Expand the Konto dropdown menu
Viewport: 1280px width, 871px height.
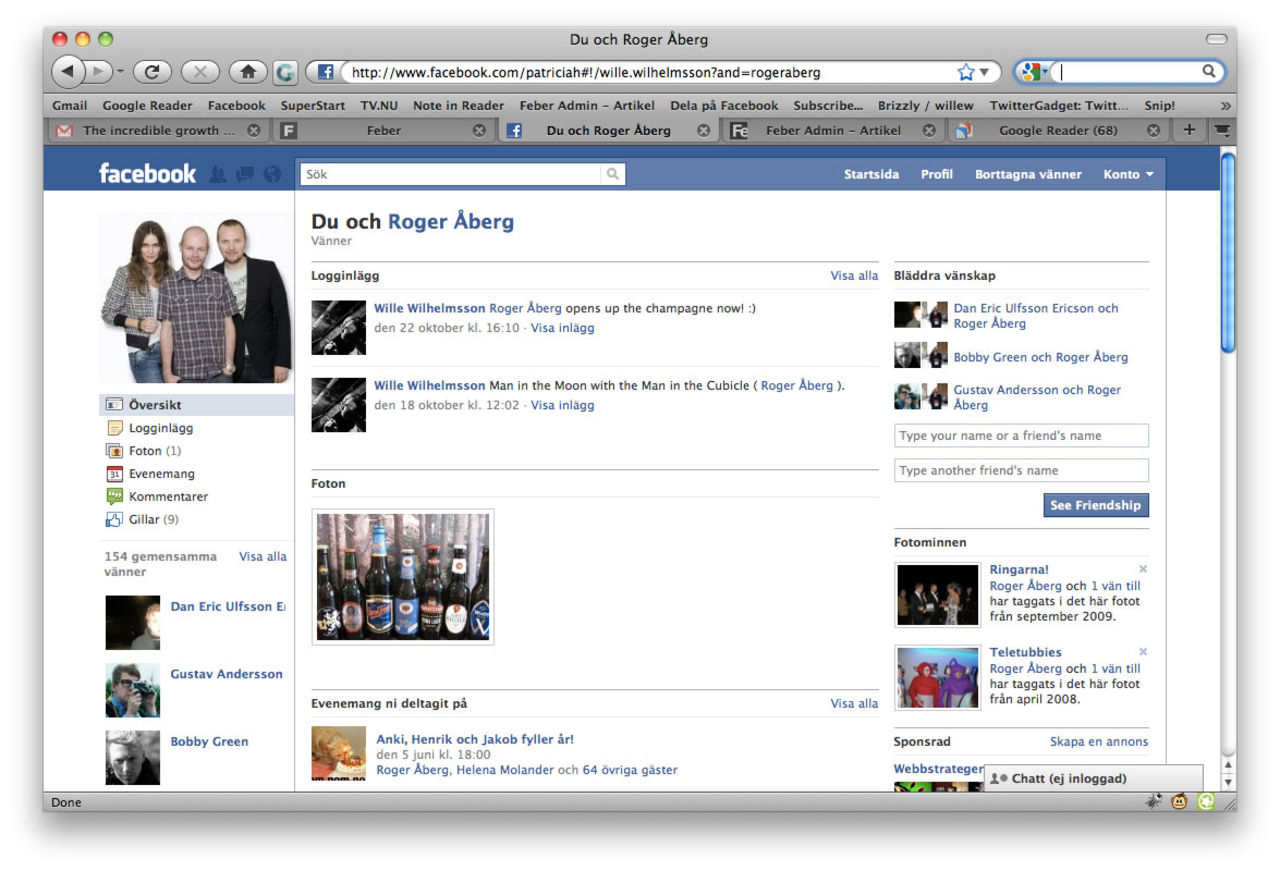pyautogui.click(x=1129, y=174)
